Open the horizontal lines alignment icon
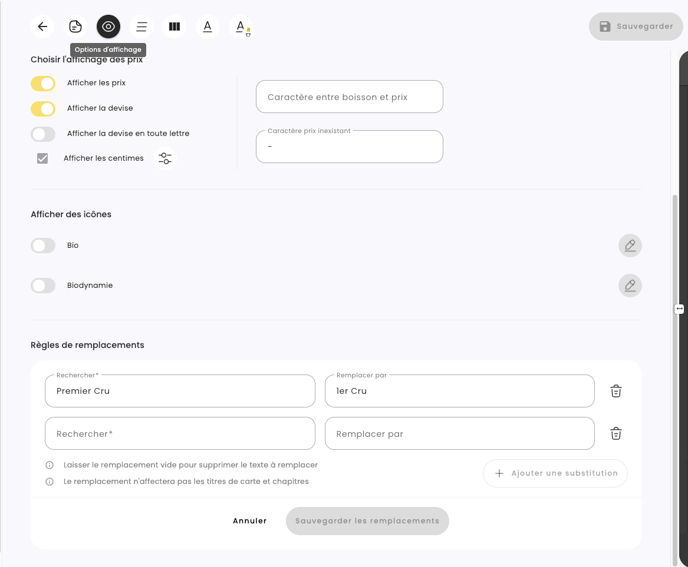 point(141,27)
